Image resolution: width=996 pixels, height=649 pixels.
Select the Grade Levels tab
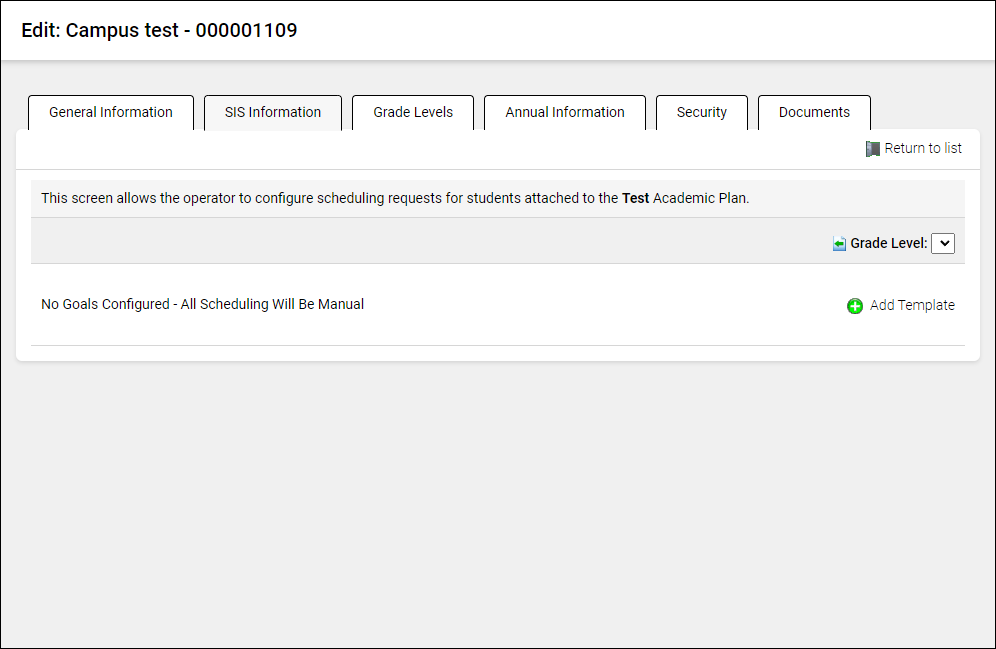(413, 112)
